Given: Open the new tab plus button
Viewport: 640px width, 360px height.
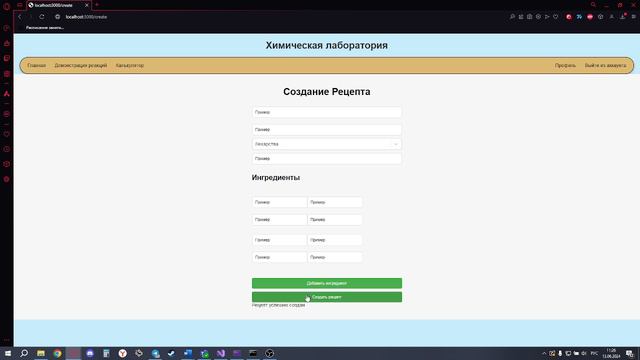Looking at the screenshot, I should click(97, 5).
